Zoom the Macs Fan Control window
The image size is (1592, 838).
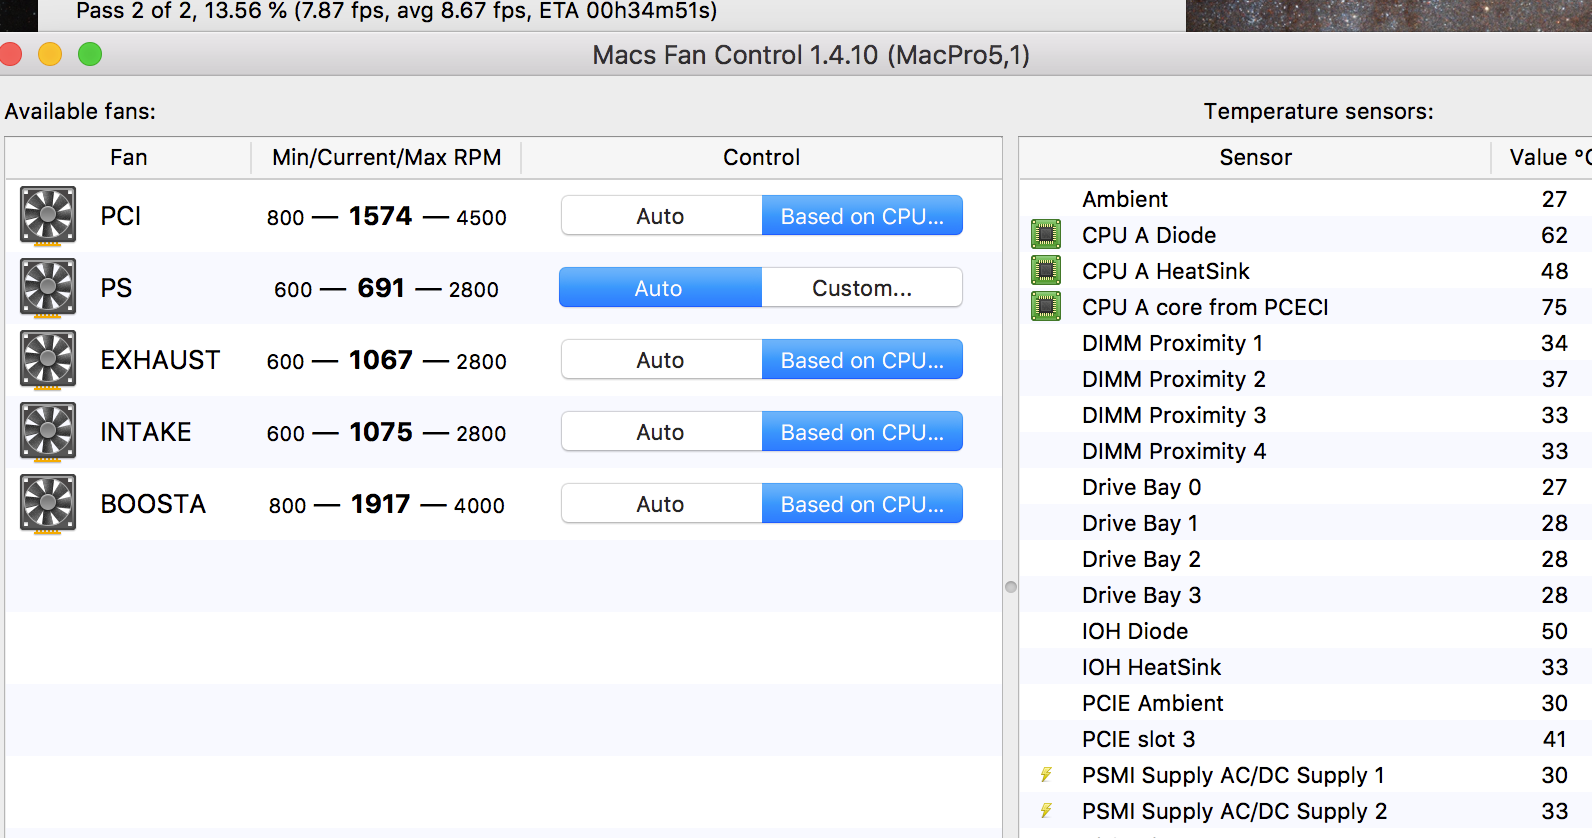tap(90, 54)
